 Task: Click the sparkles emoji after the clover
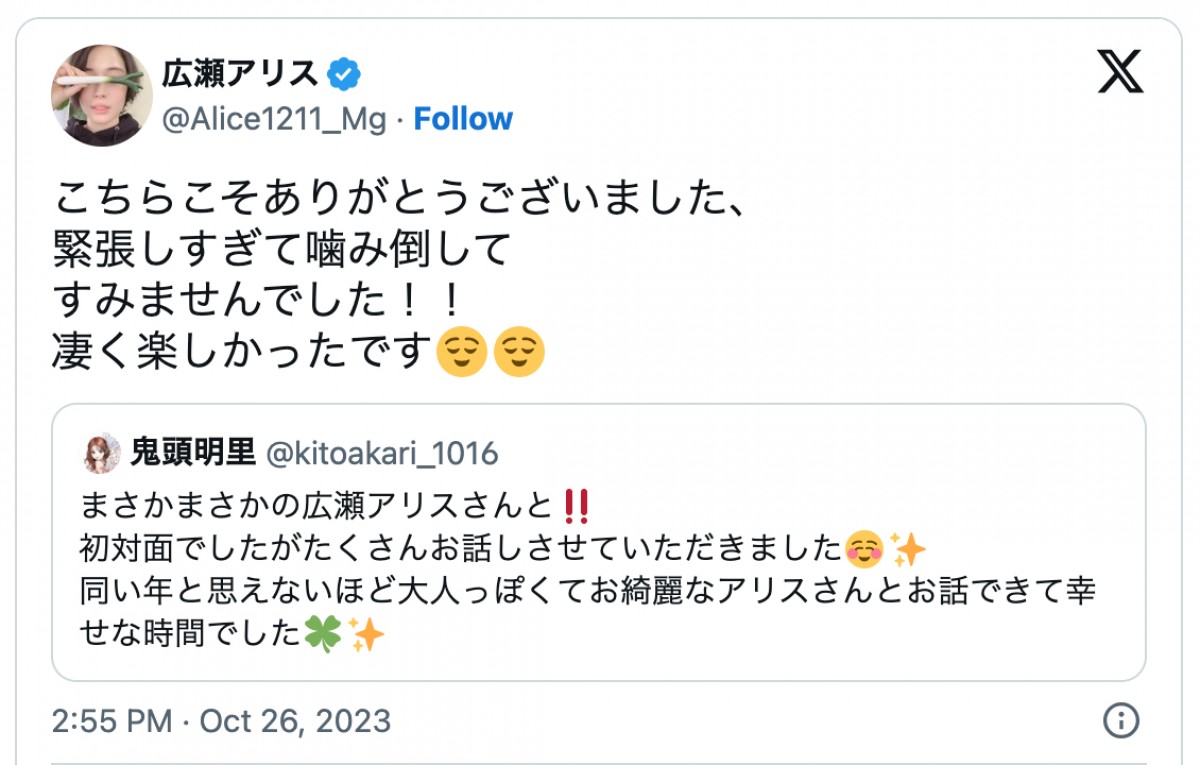click(366, 634)
